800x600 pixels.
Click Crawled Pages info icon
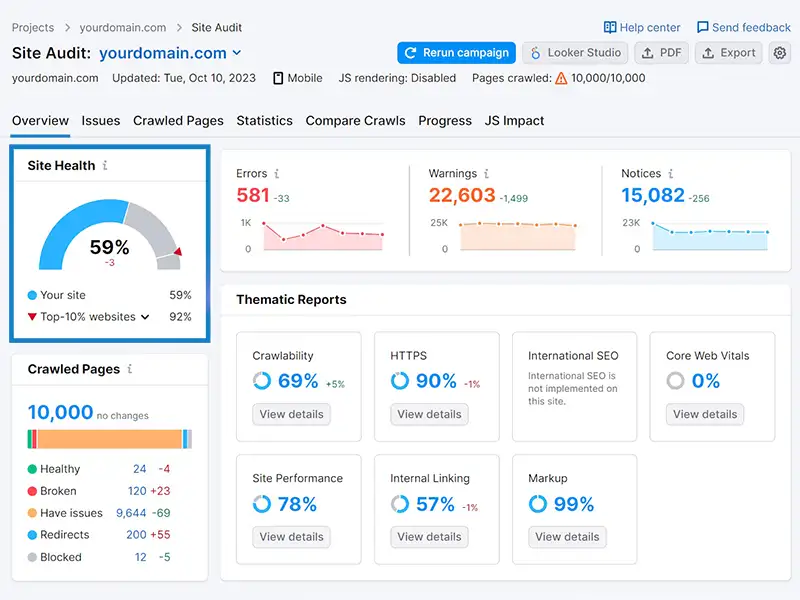click(130, 369)
